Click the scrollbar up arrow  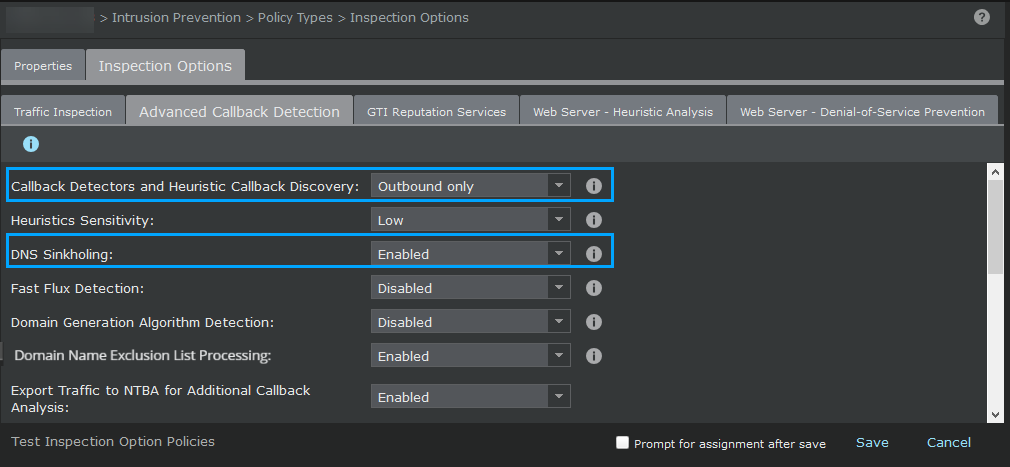[995, 171]
